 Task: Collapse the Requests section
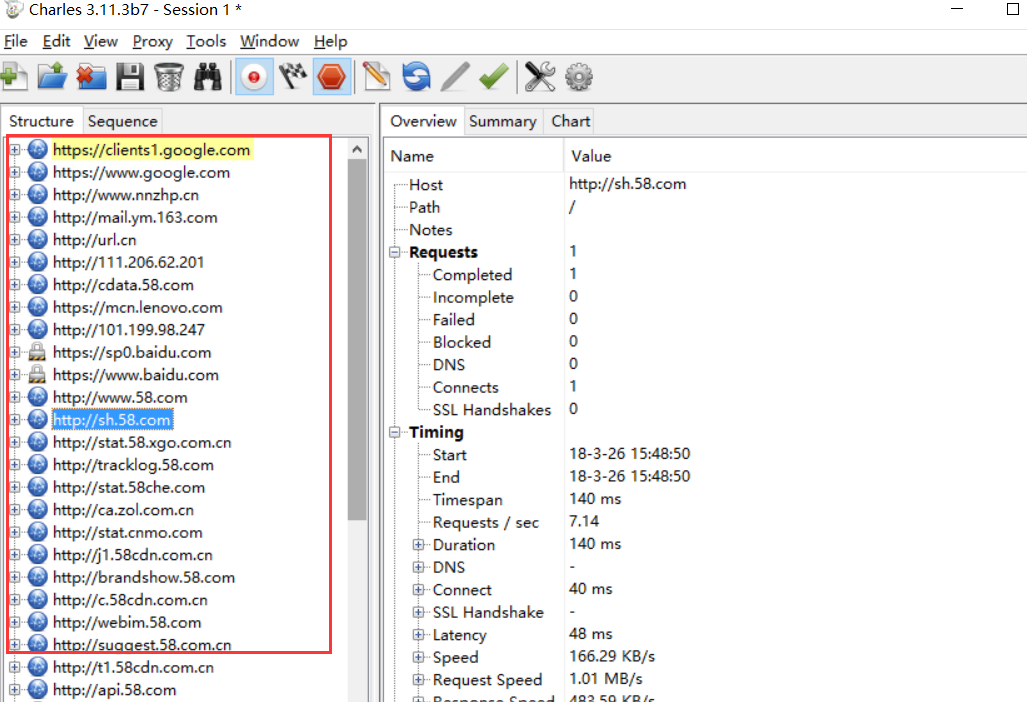[x=394, y=252]
